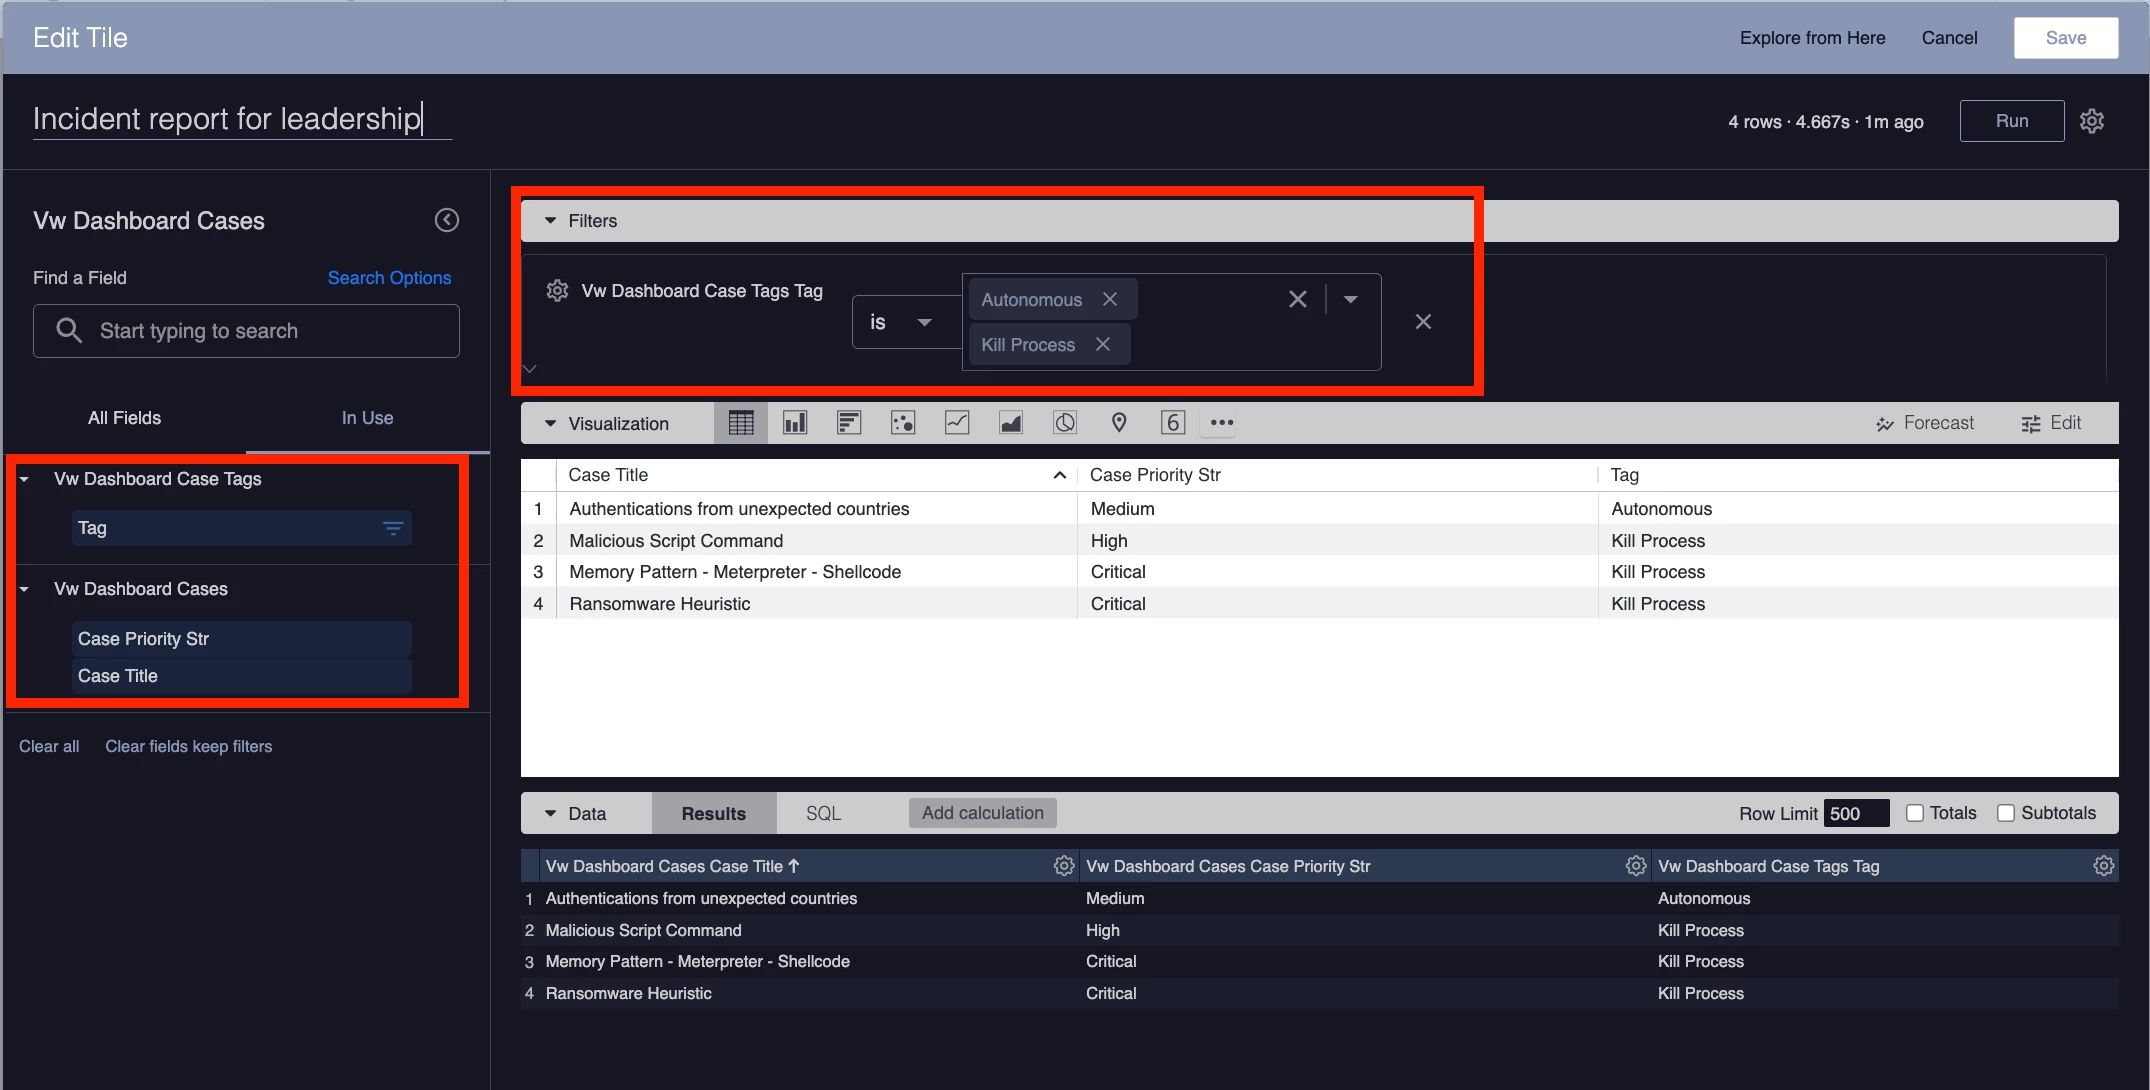This screenshot has height=1090, width=2150.
Task: Pick the line chart visualization
Action: coord(957,423)
